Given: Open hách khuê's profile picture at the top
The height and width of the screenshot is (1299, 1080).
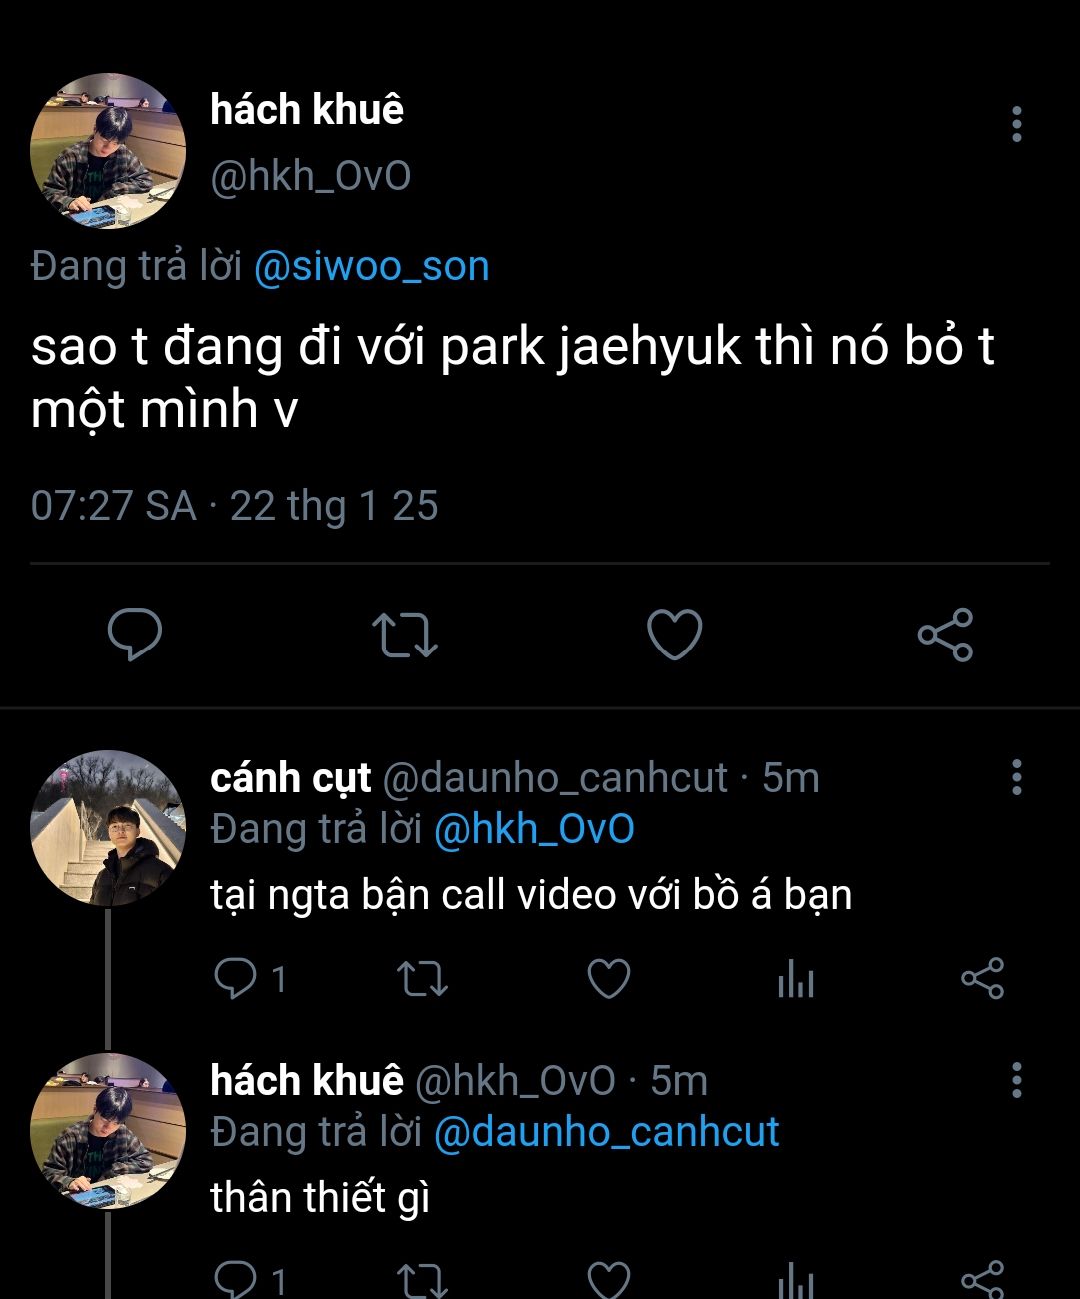Looking at the screenshot, I should tap(108, 151).
